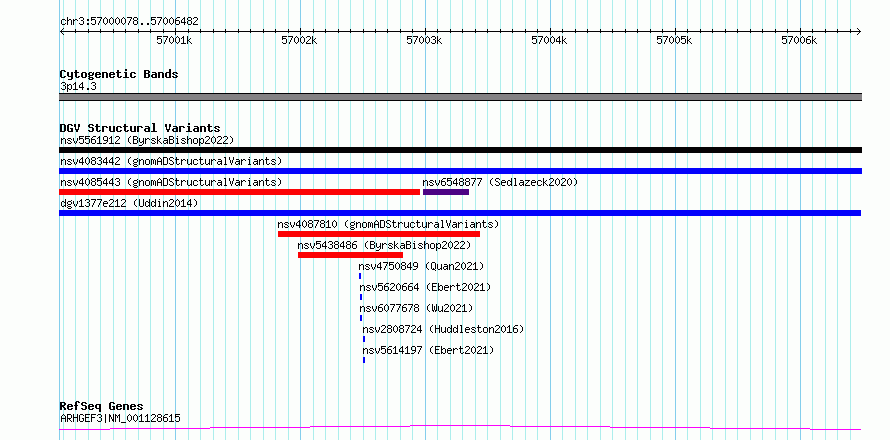Select nsv4083442 blue variant bar
890x440 pixels.
click(x=460, y=171)
